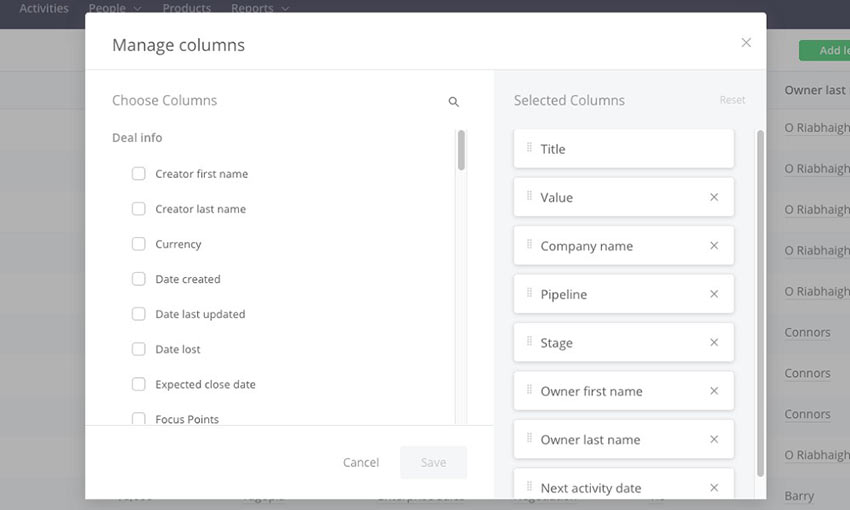
Task: Check the Currency column option
Action: 139,244
